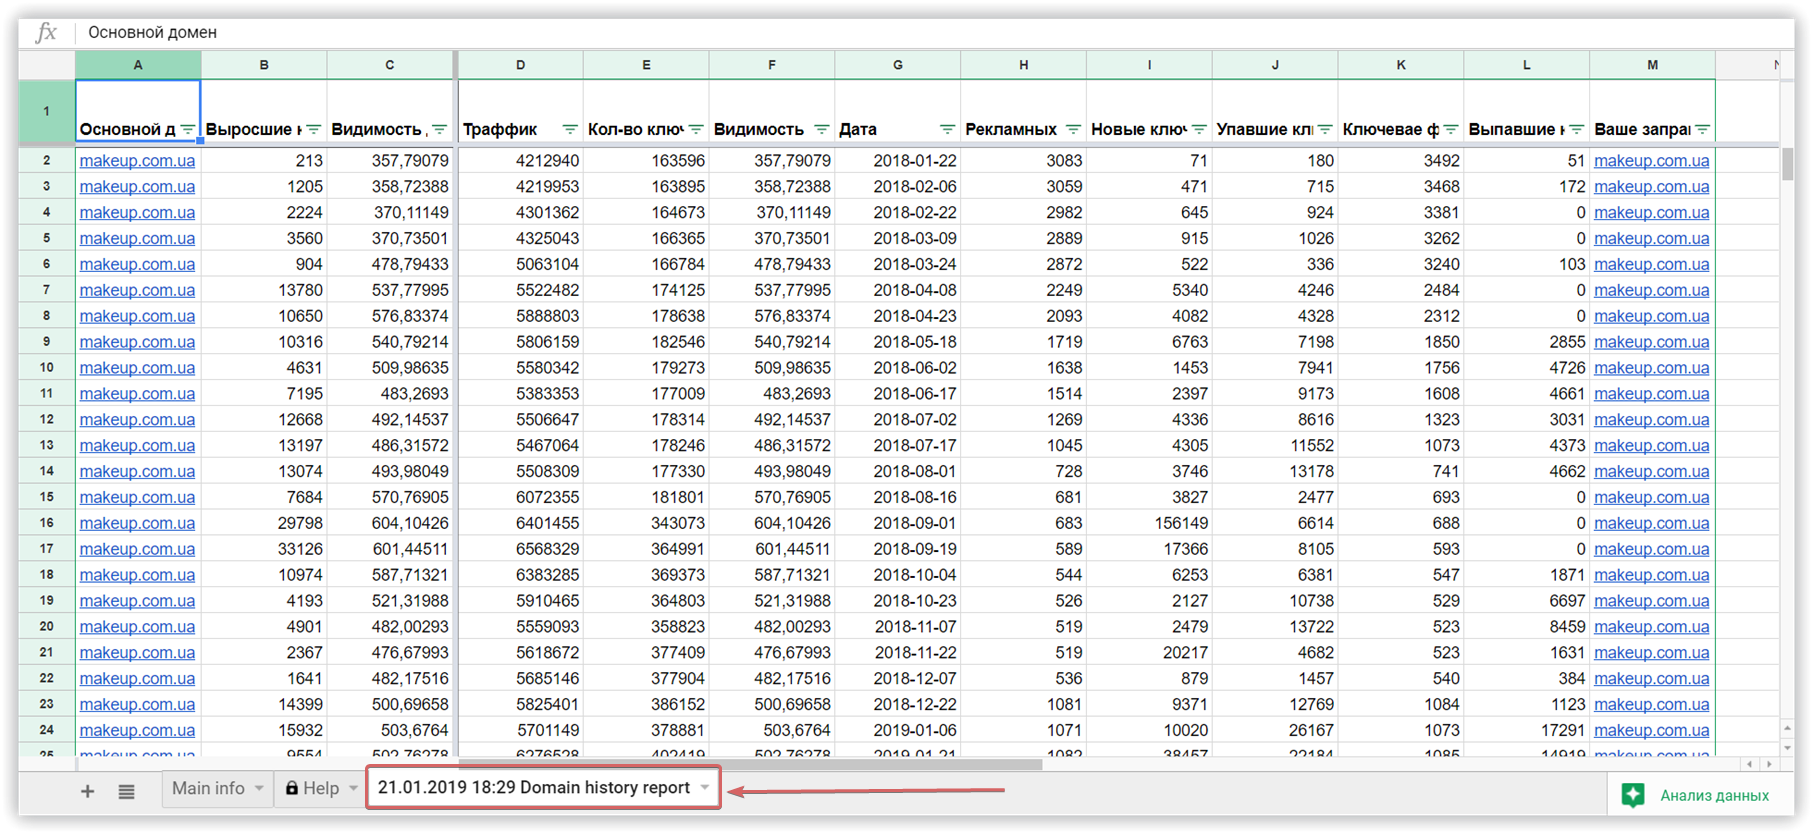The image size is (1813, 834).
Task: Open makeup.com.ua link in row 2 column A
Action: point(137,160)
